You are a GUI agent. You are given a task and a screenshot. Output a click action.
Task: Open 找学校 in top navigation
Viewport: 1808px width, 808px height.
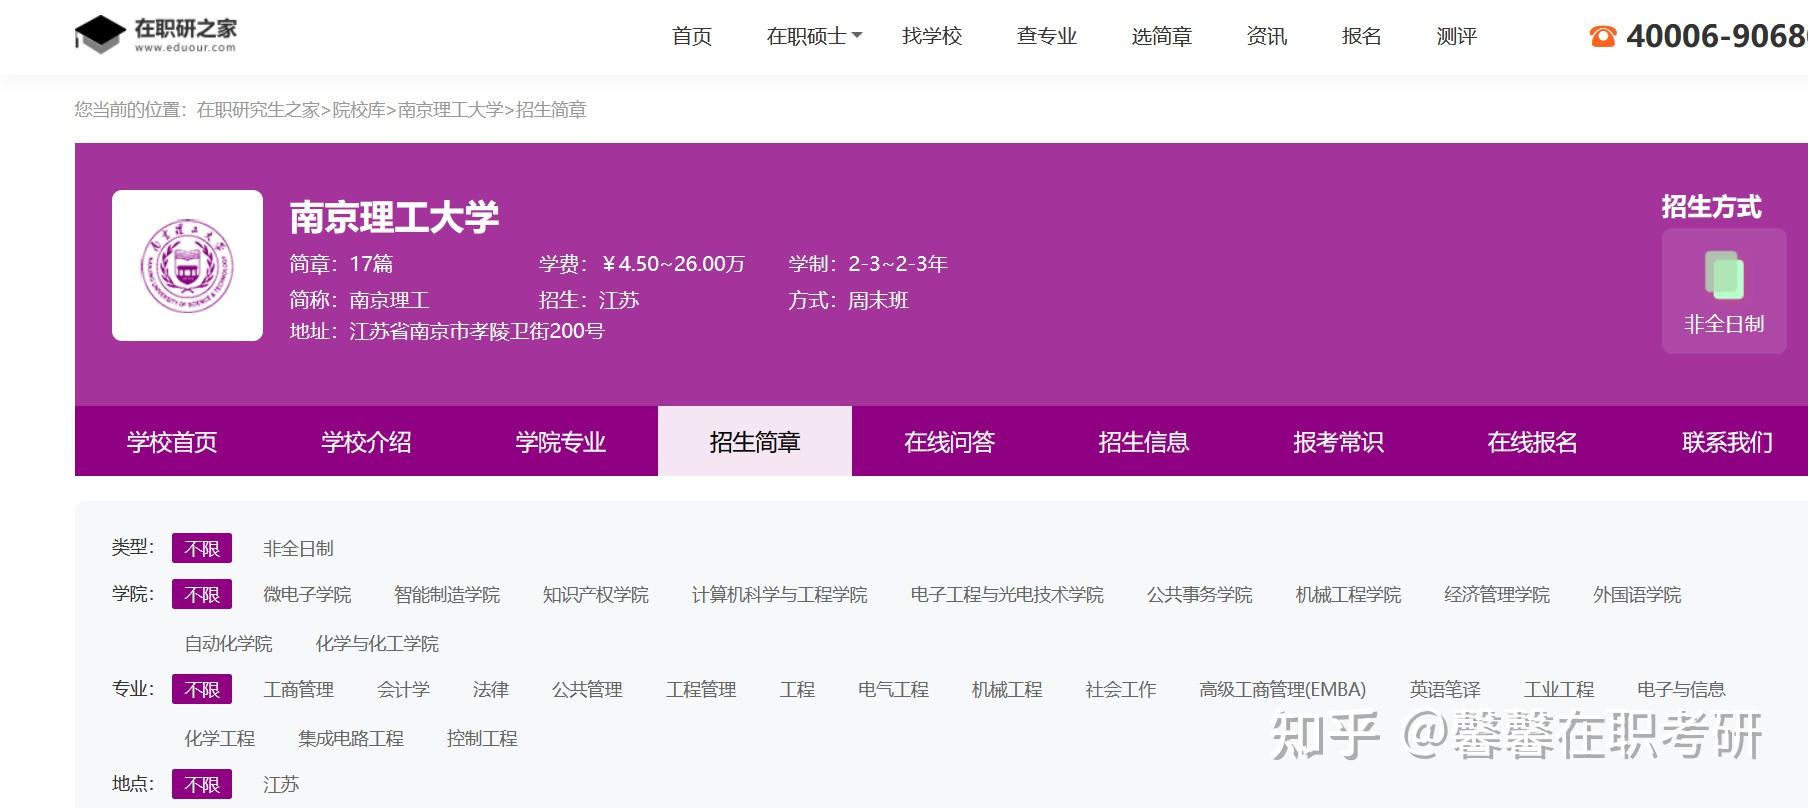[932, 36]
